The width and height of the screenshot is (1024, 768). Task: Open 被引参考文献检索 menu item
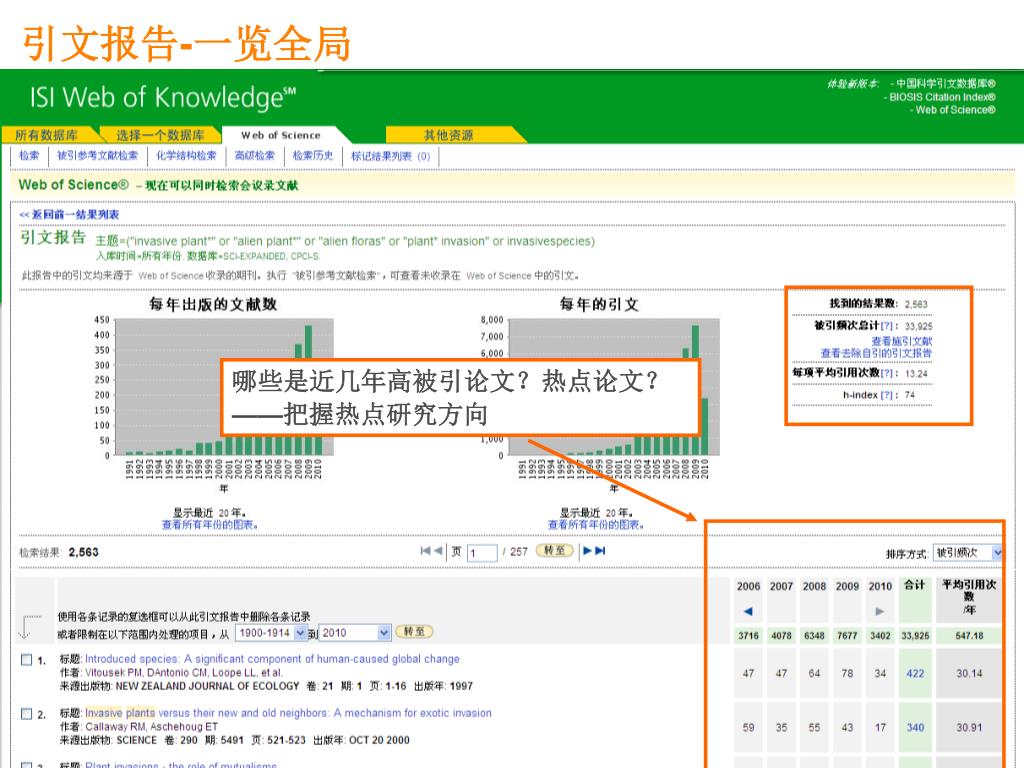(97, 155)
